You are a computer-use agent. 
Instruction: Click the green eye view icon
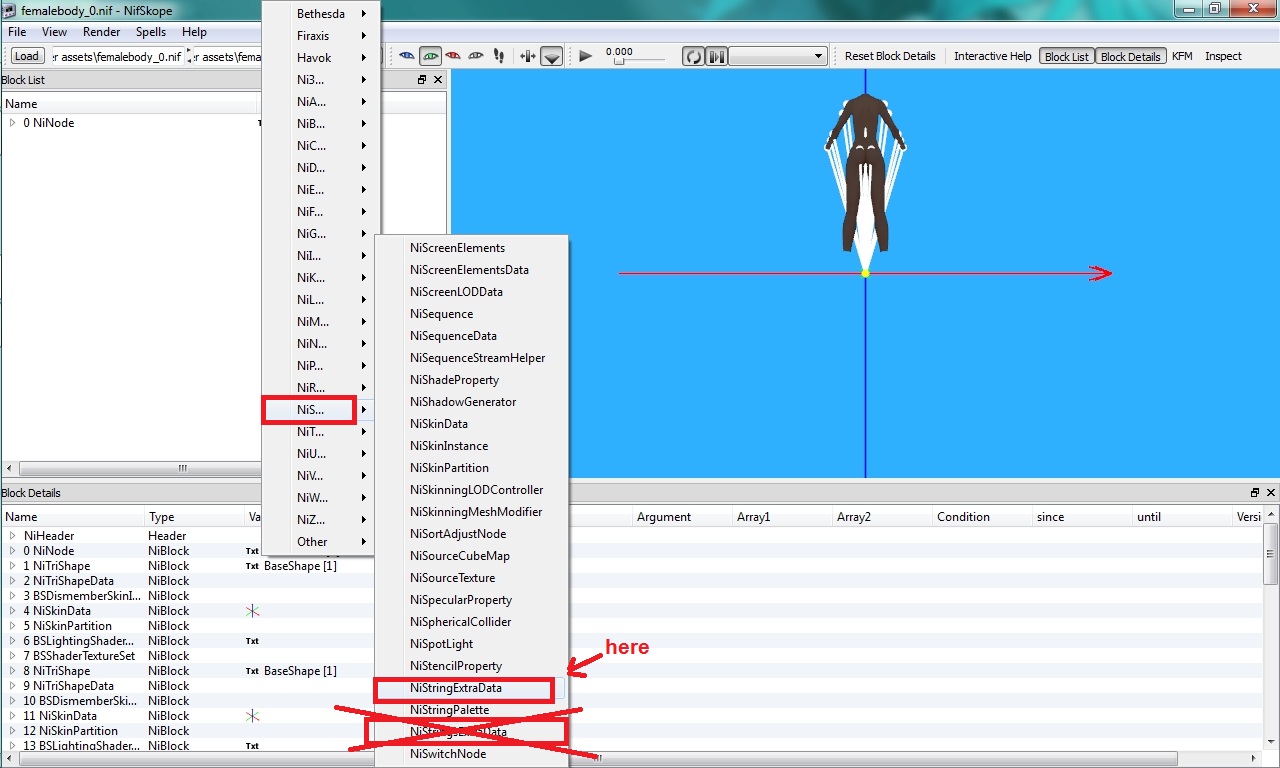tap(431, 56)
